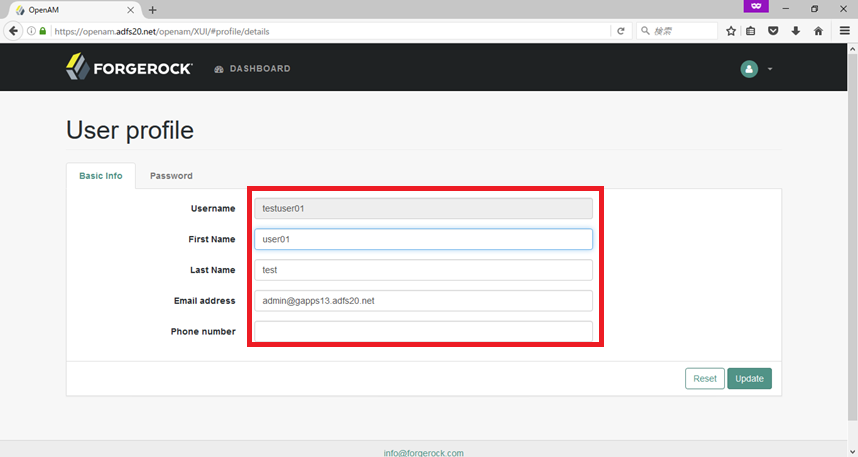Click the Pocket icon in toolbar

[x=773, y=31]
